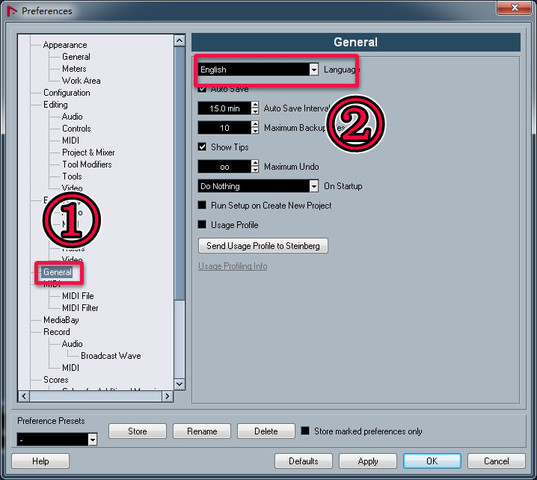
Task: Increase Auto Save Interval with up arrow
Action: point(255,105)
